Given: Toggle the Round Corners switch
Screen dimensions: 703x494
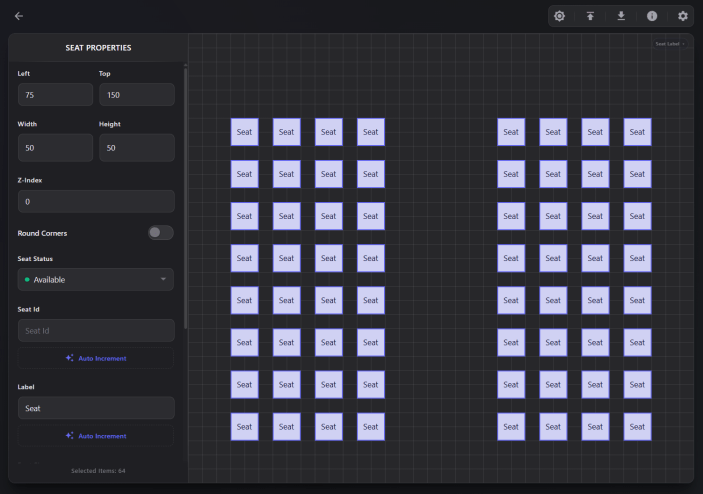Looking at the screenshot, I should coord(160,233).
